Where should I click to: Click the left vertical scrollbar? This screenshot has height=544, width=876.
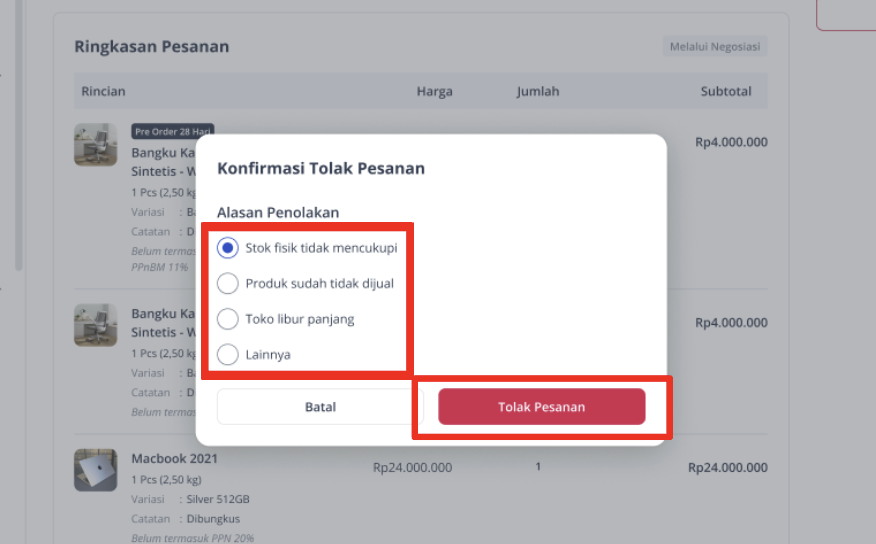18,134
